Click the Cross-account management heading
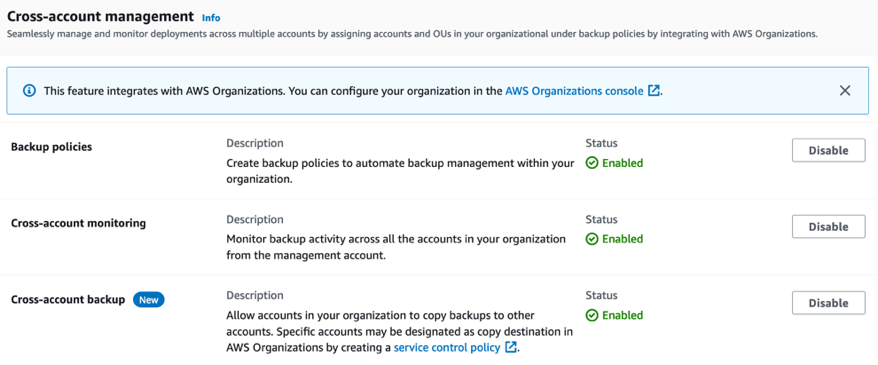The height and width of the screenshot is (365, 878). [x=100, y=16]
